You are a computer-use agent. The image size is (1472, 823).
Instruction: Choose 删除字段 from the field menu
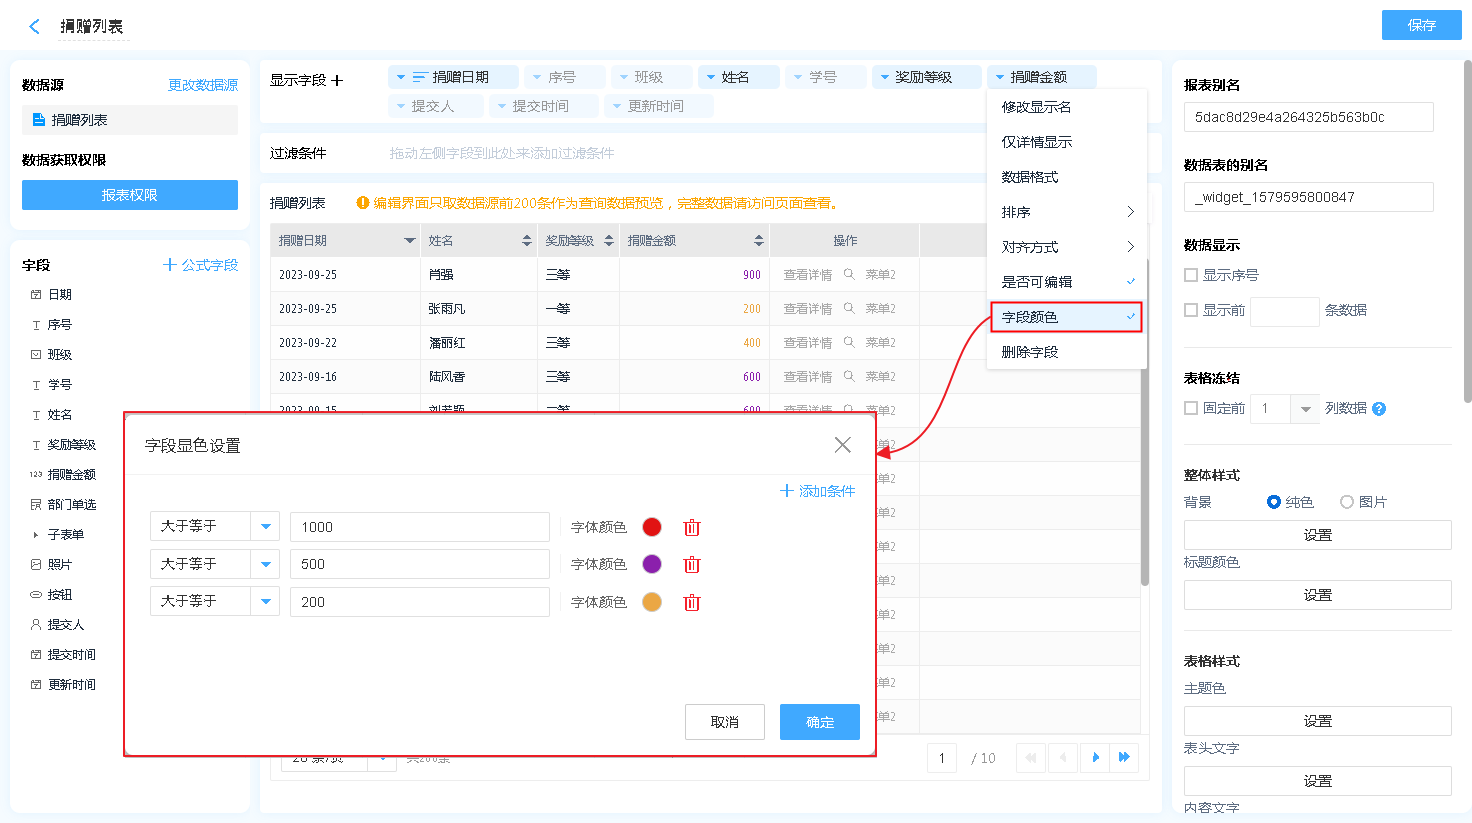[1030, 352]
